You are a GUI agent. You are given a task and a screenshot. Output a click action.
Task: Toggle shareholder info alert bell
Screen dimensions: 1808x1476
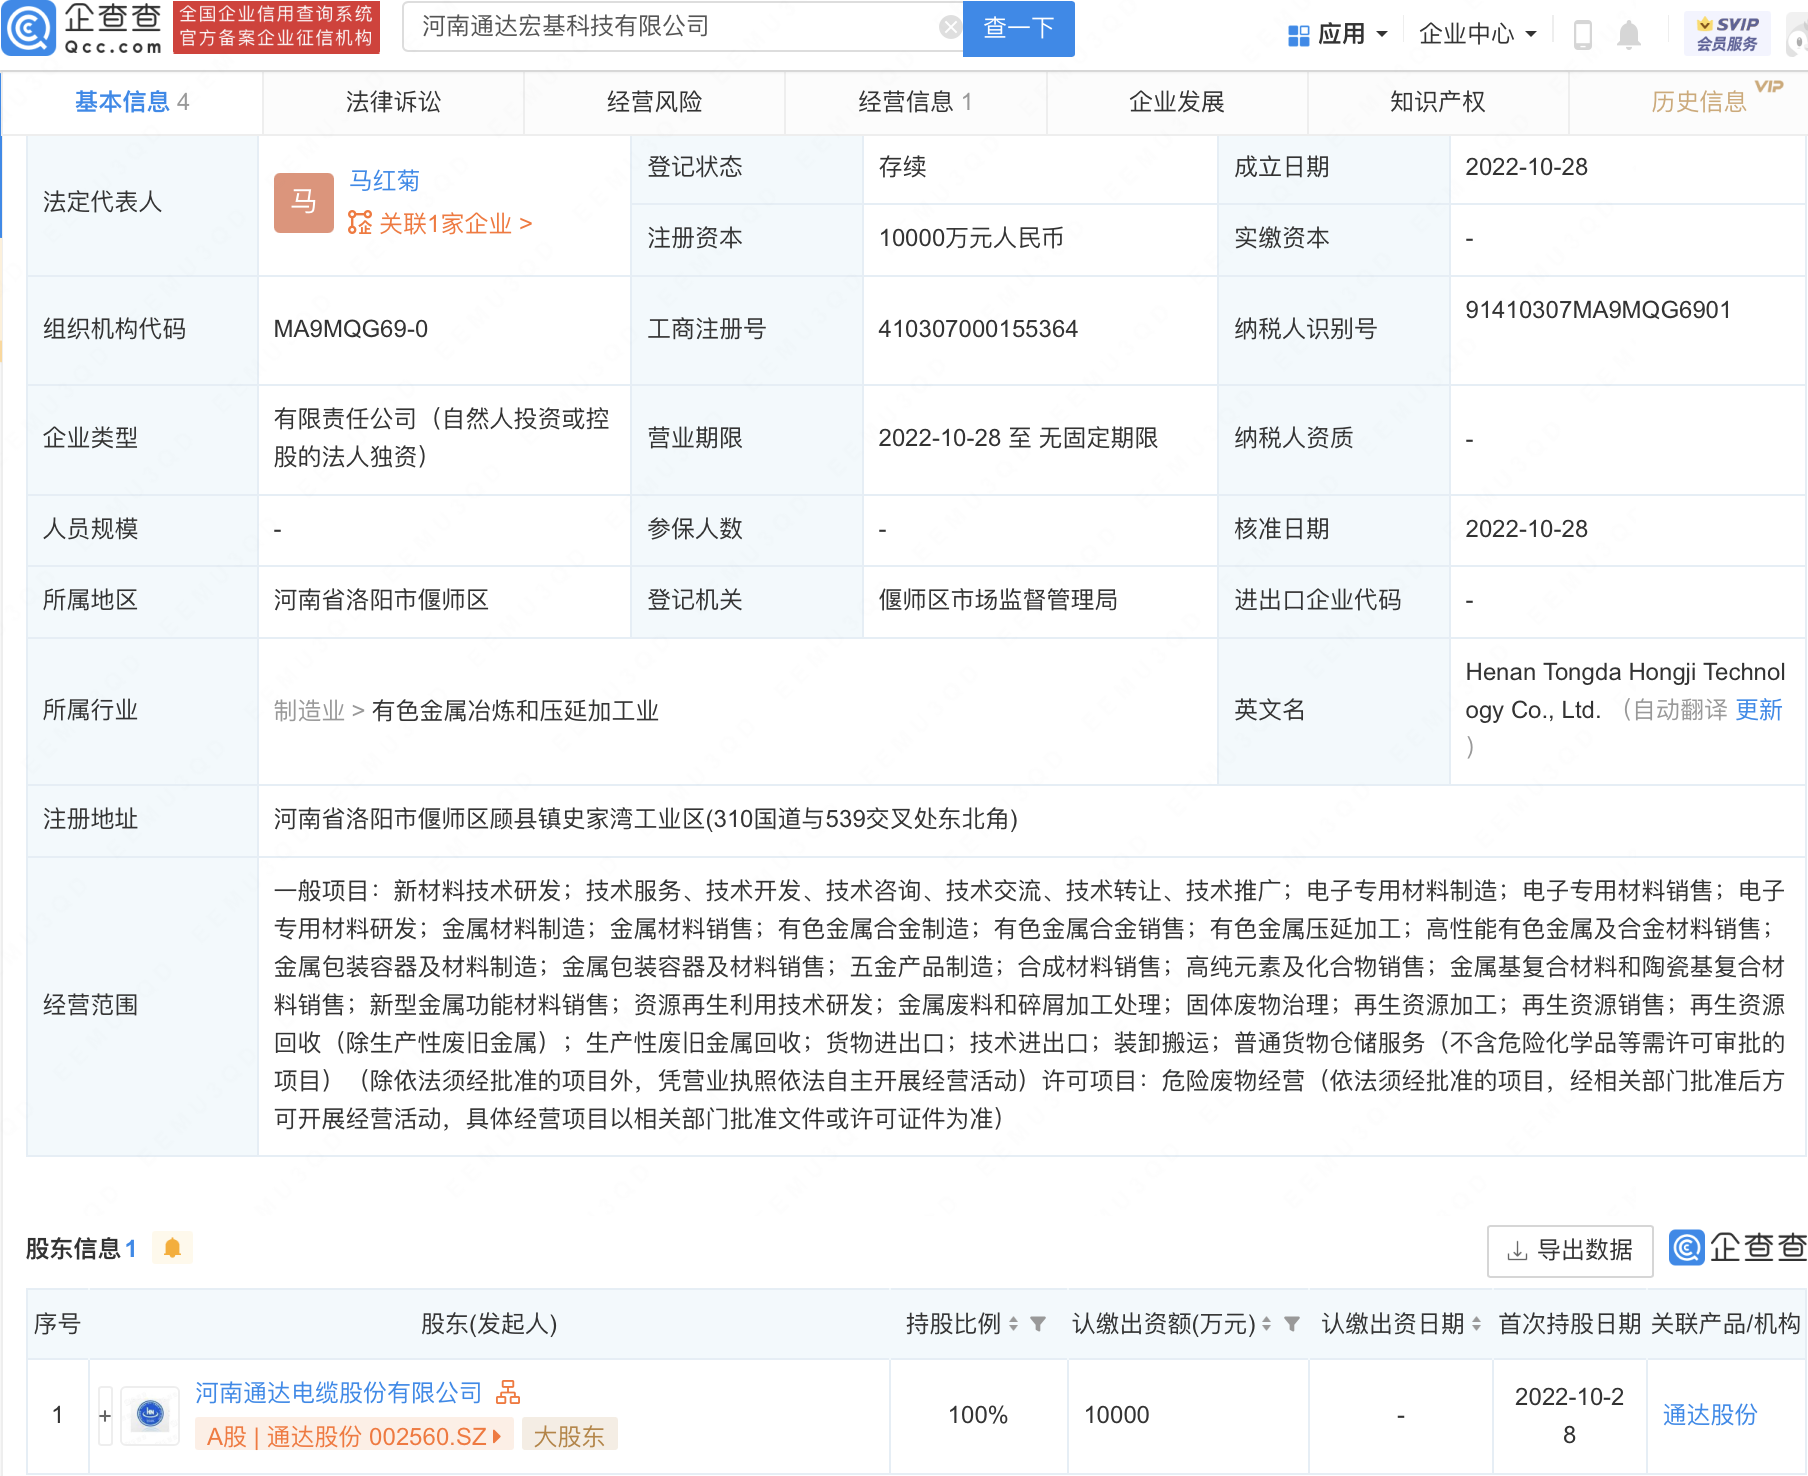(172, 1248)
